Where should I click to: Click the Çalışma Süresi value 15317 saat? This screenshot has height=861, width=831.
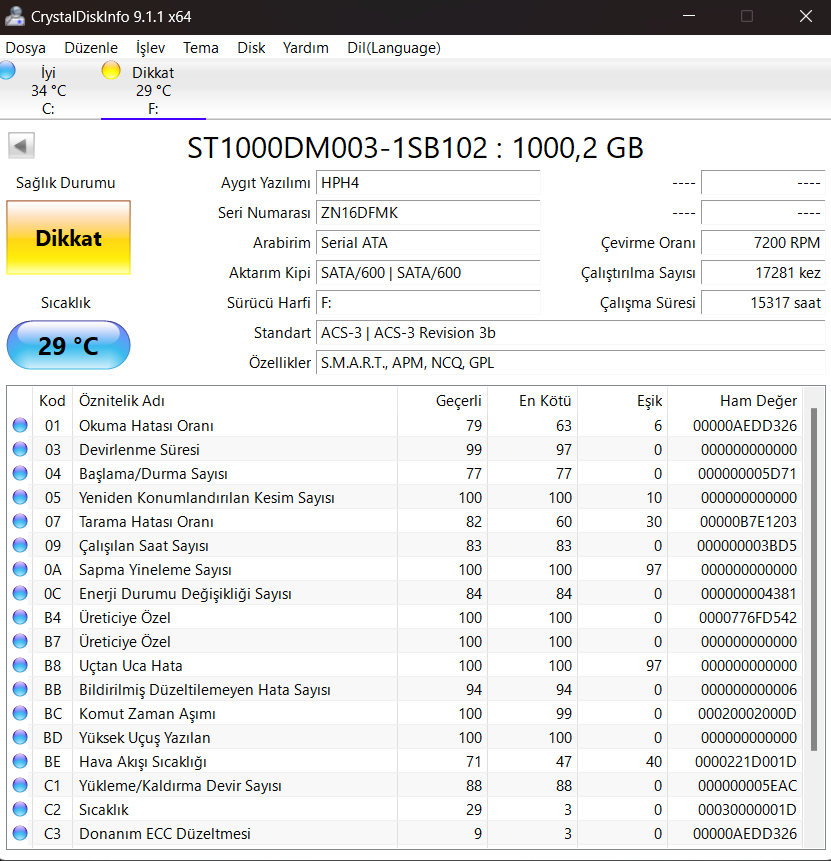pos(763,303)
